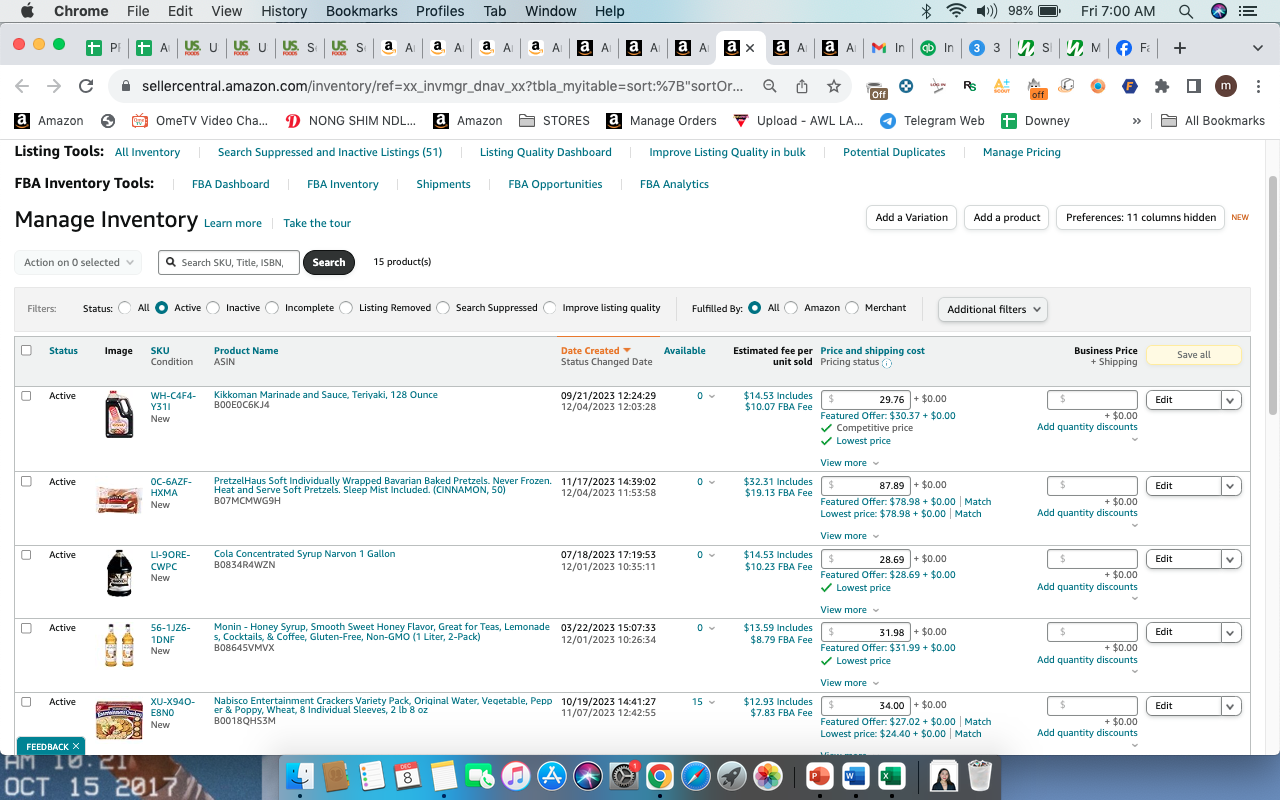1280x800 pixels.
Task: Check the Kikkoman Marinade row checkbox
Action: 26,396
